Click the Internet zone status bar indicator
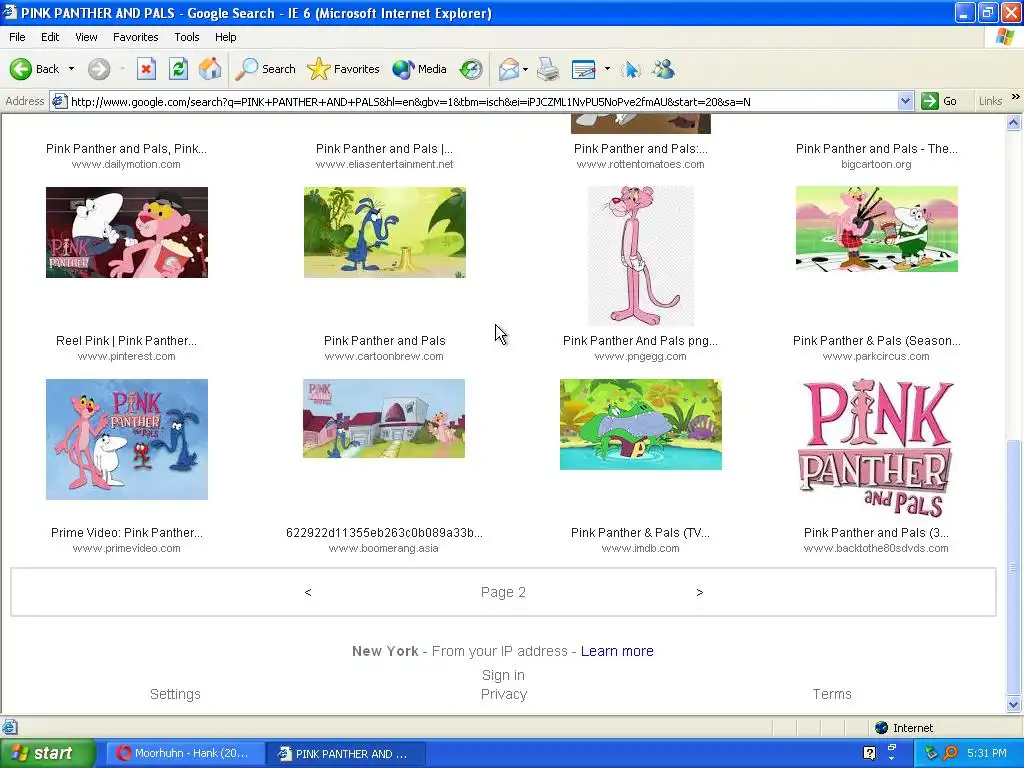The image size is (1024, 768). pos(904,728)
